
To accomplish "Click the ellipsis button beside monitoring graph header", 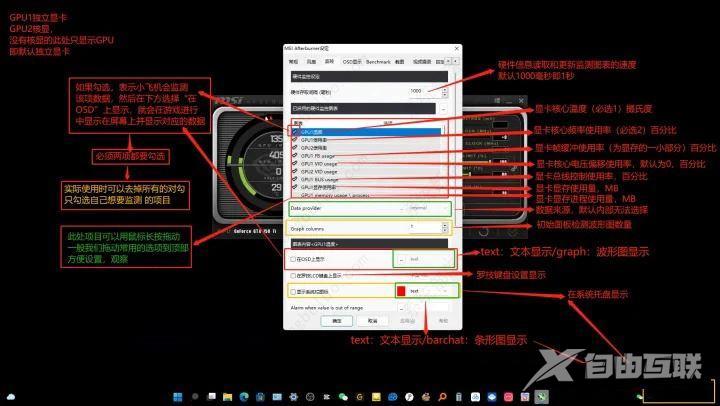I will 444,109.
